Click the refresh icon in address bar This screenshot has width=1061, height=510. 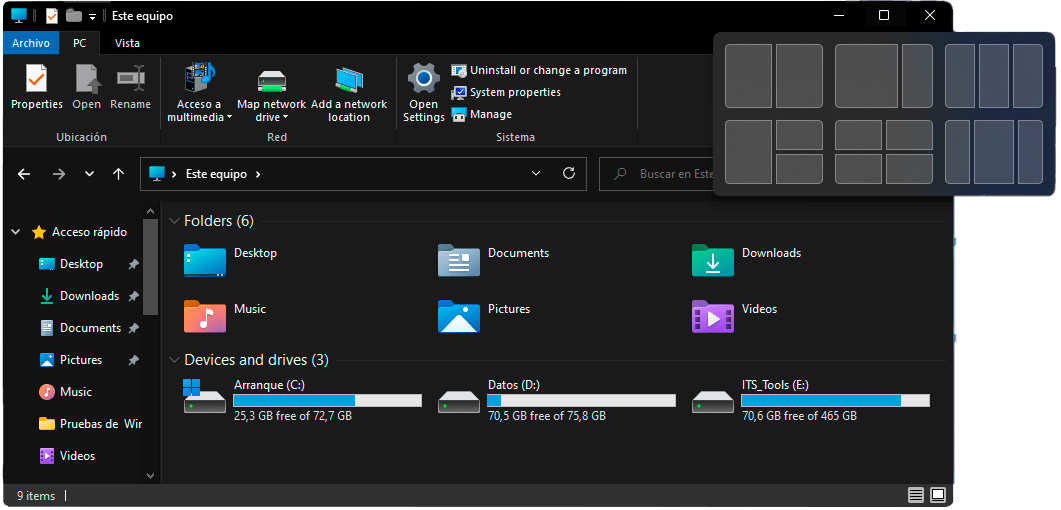tap(569, 173)
